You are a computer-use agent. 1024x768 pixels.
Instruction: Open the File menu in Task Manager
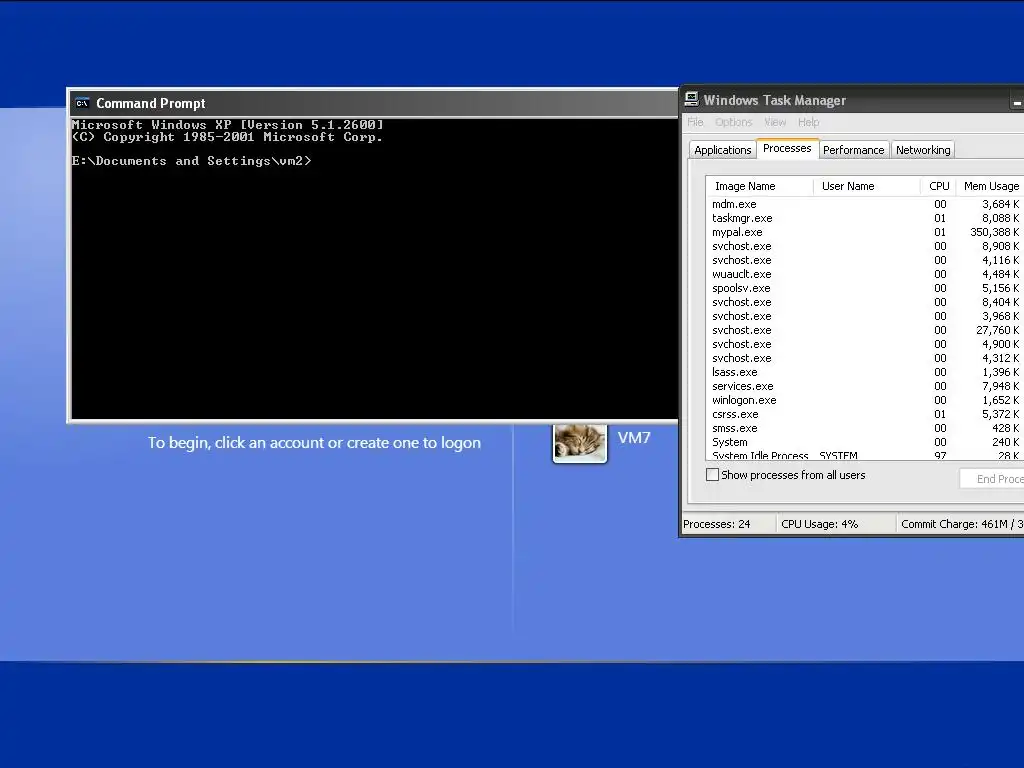(x=695, y=122)
